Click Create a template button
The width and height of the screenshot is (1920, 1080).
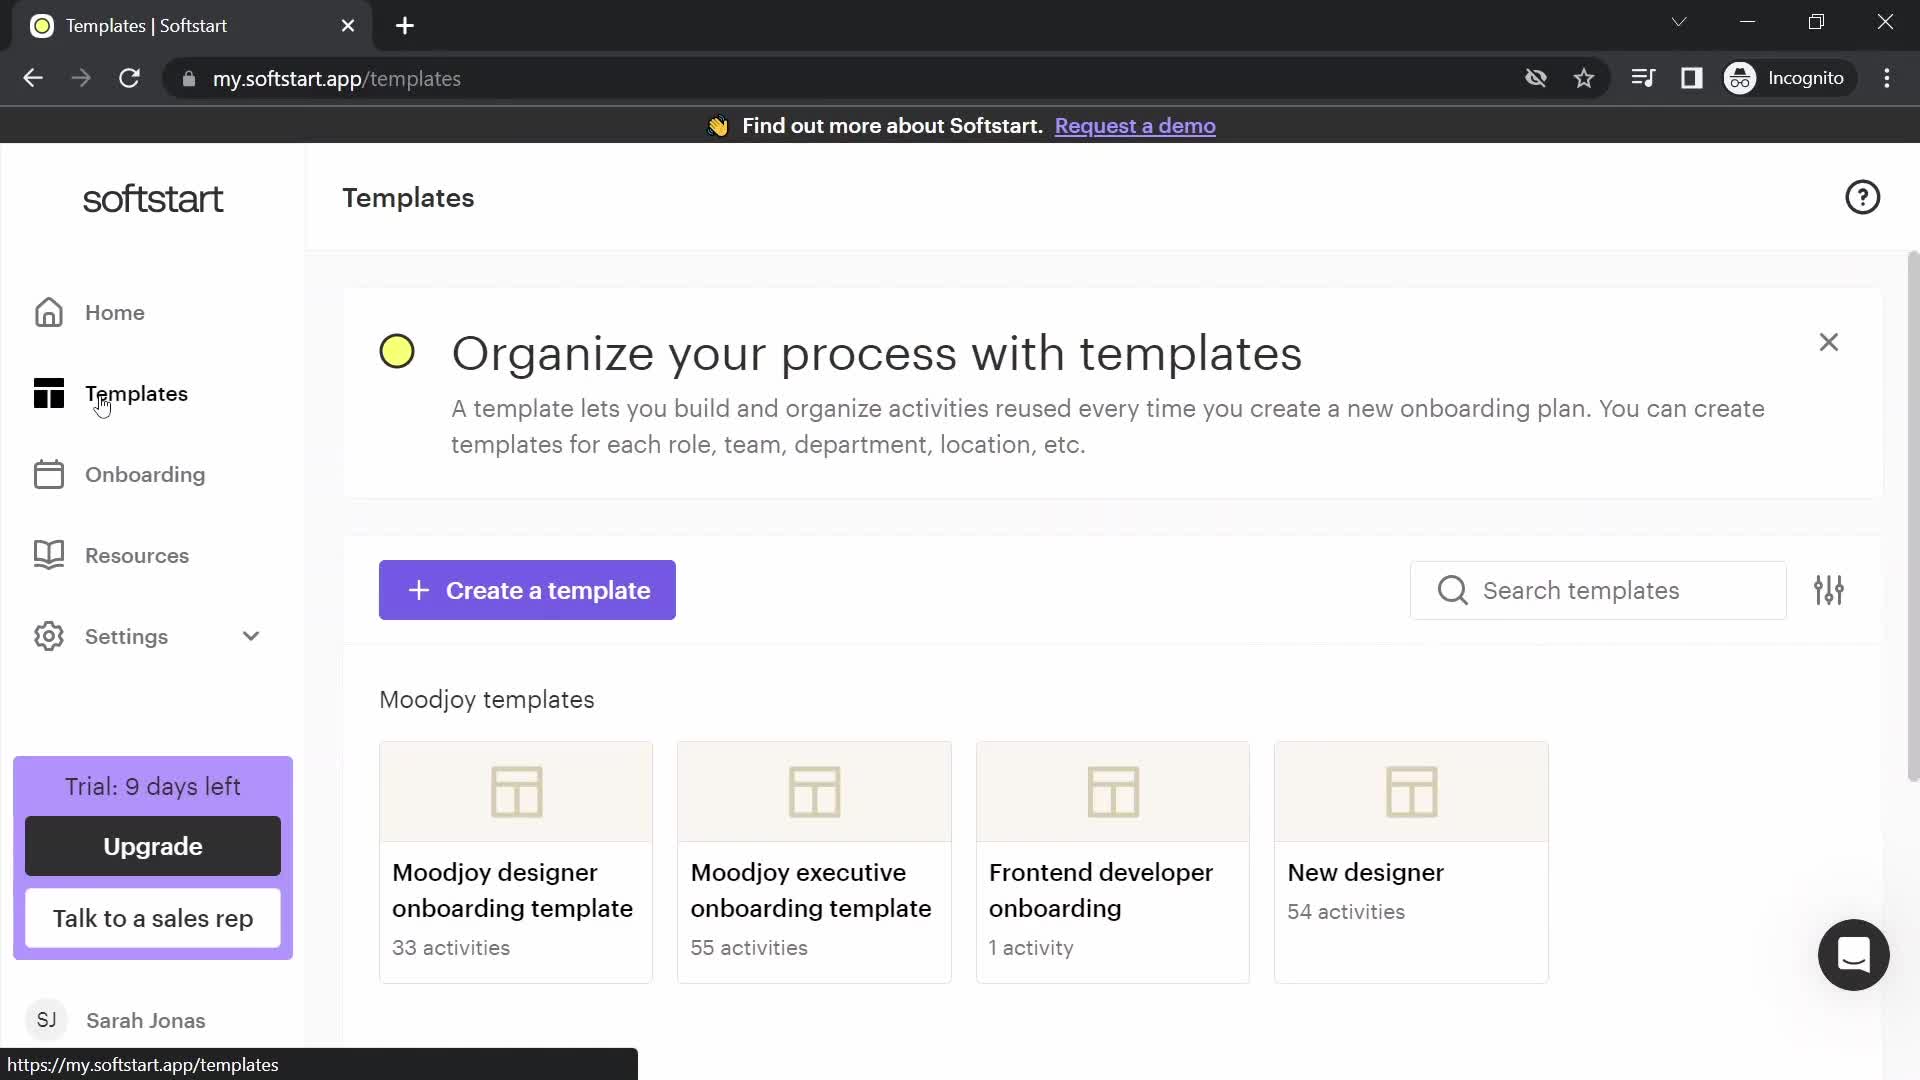tap(527, 591)
